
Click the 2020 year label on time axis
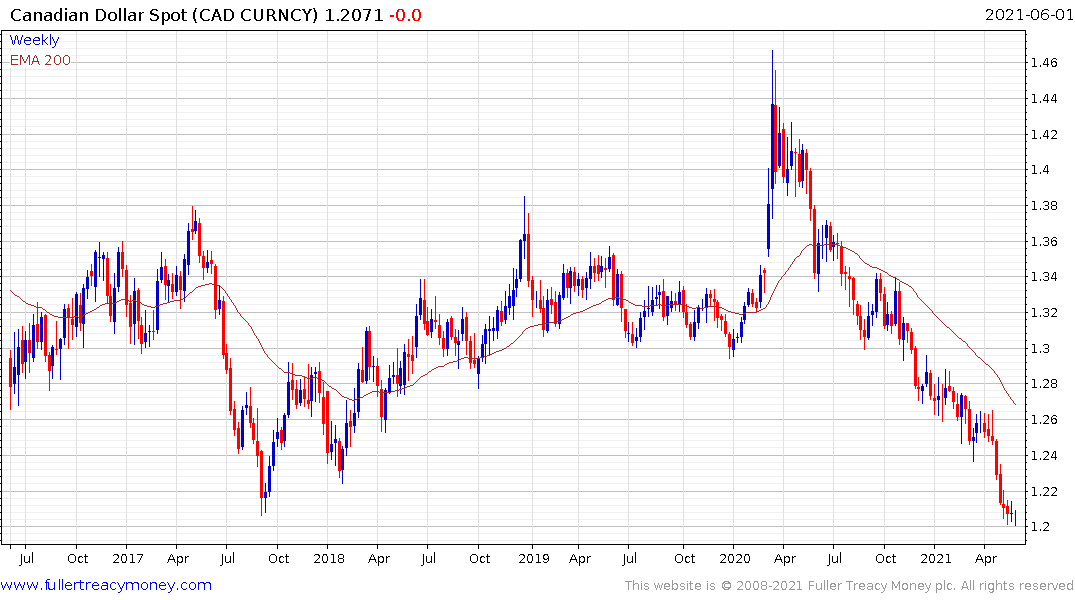735,558
